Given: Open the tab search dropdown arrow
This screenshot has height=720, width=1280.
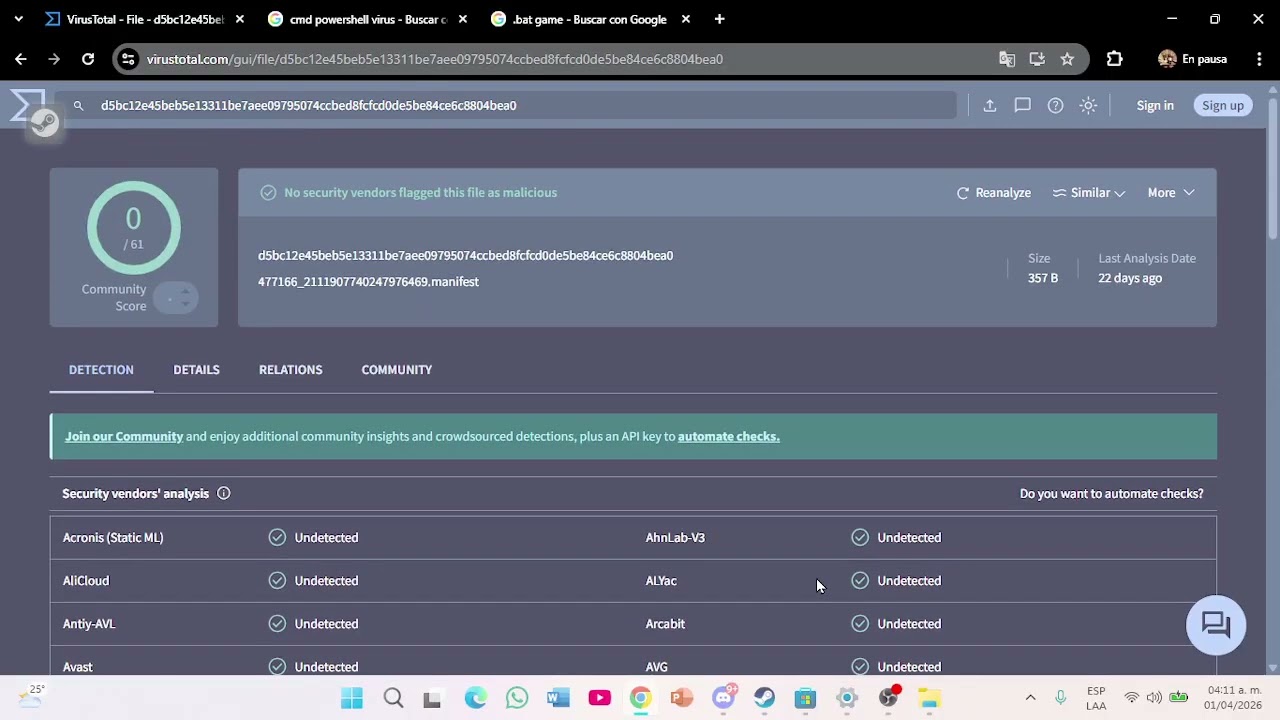Looking at the screenshot, I should (x=18, y=19).
